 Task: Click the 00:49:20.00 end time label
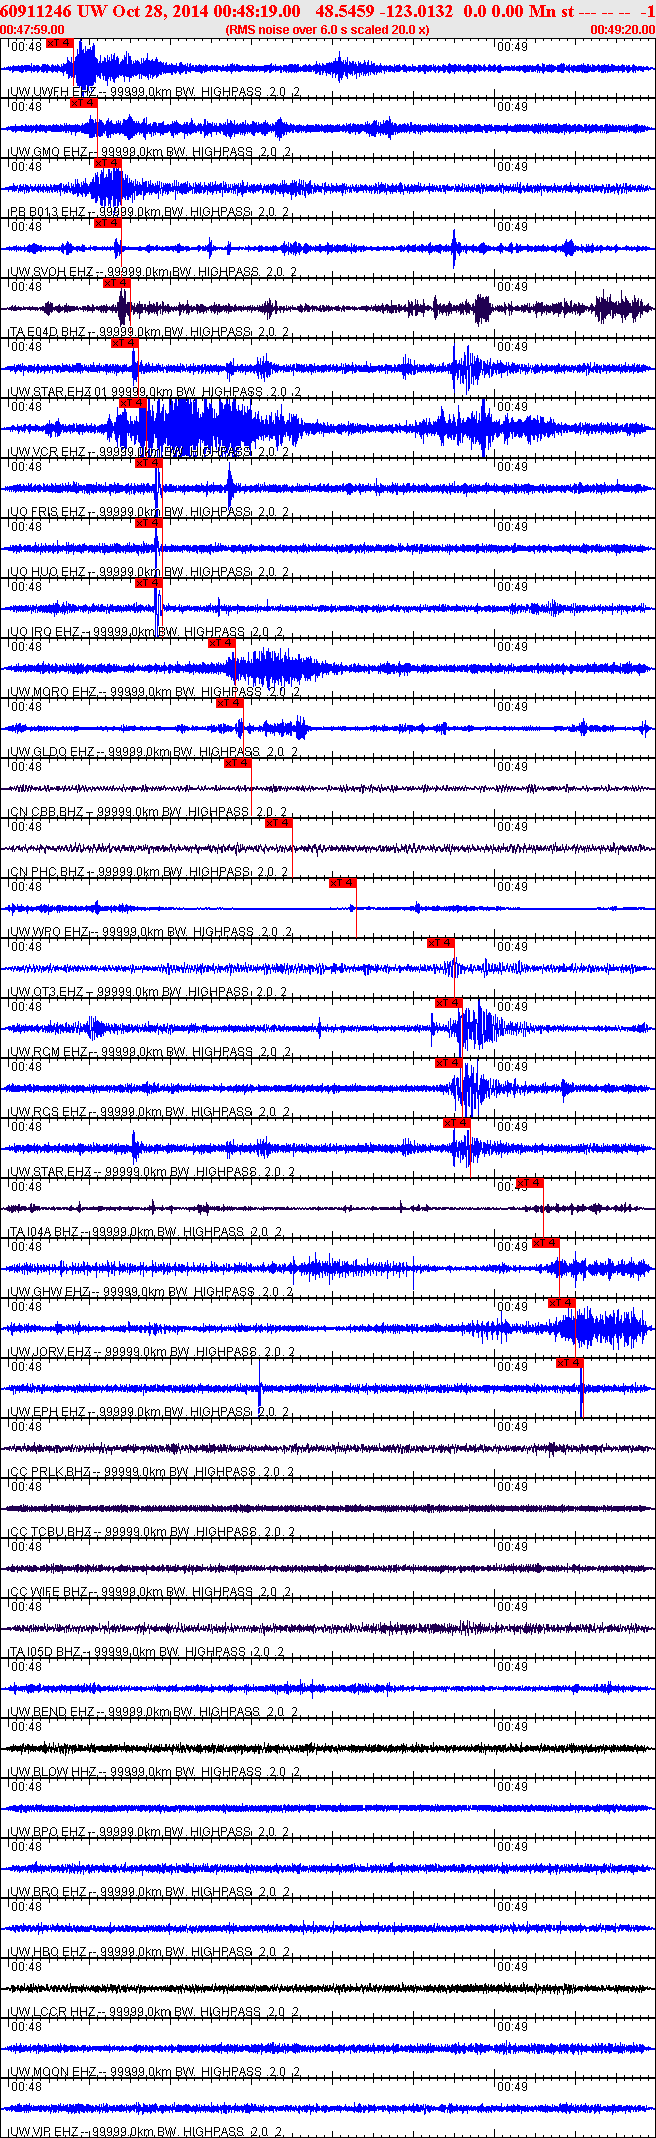click(623, 30)
